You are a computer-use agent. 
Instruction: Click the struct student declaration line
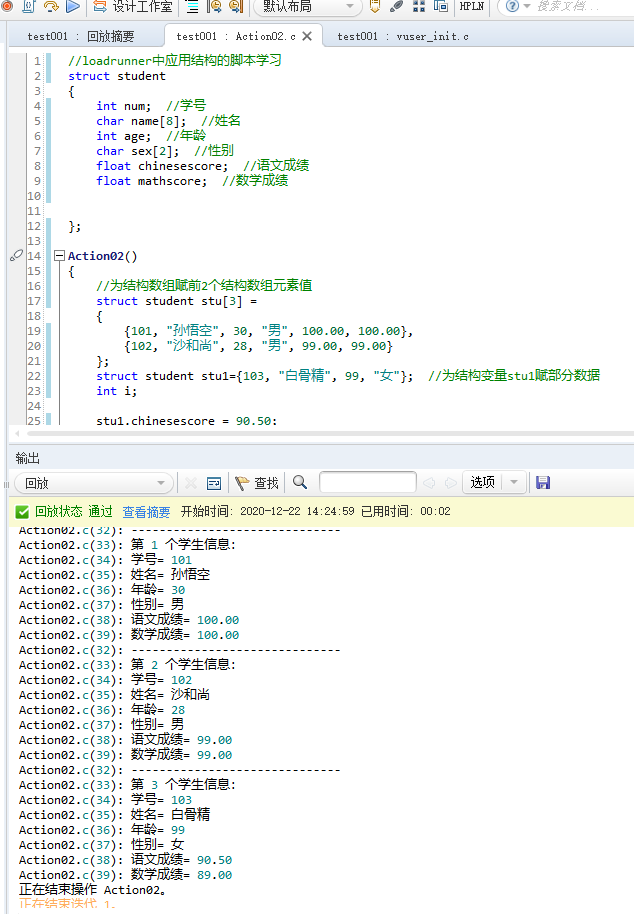117,76
